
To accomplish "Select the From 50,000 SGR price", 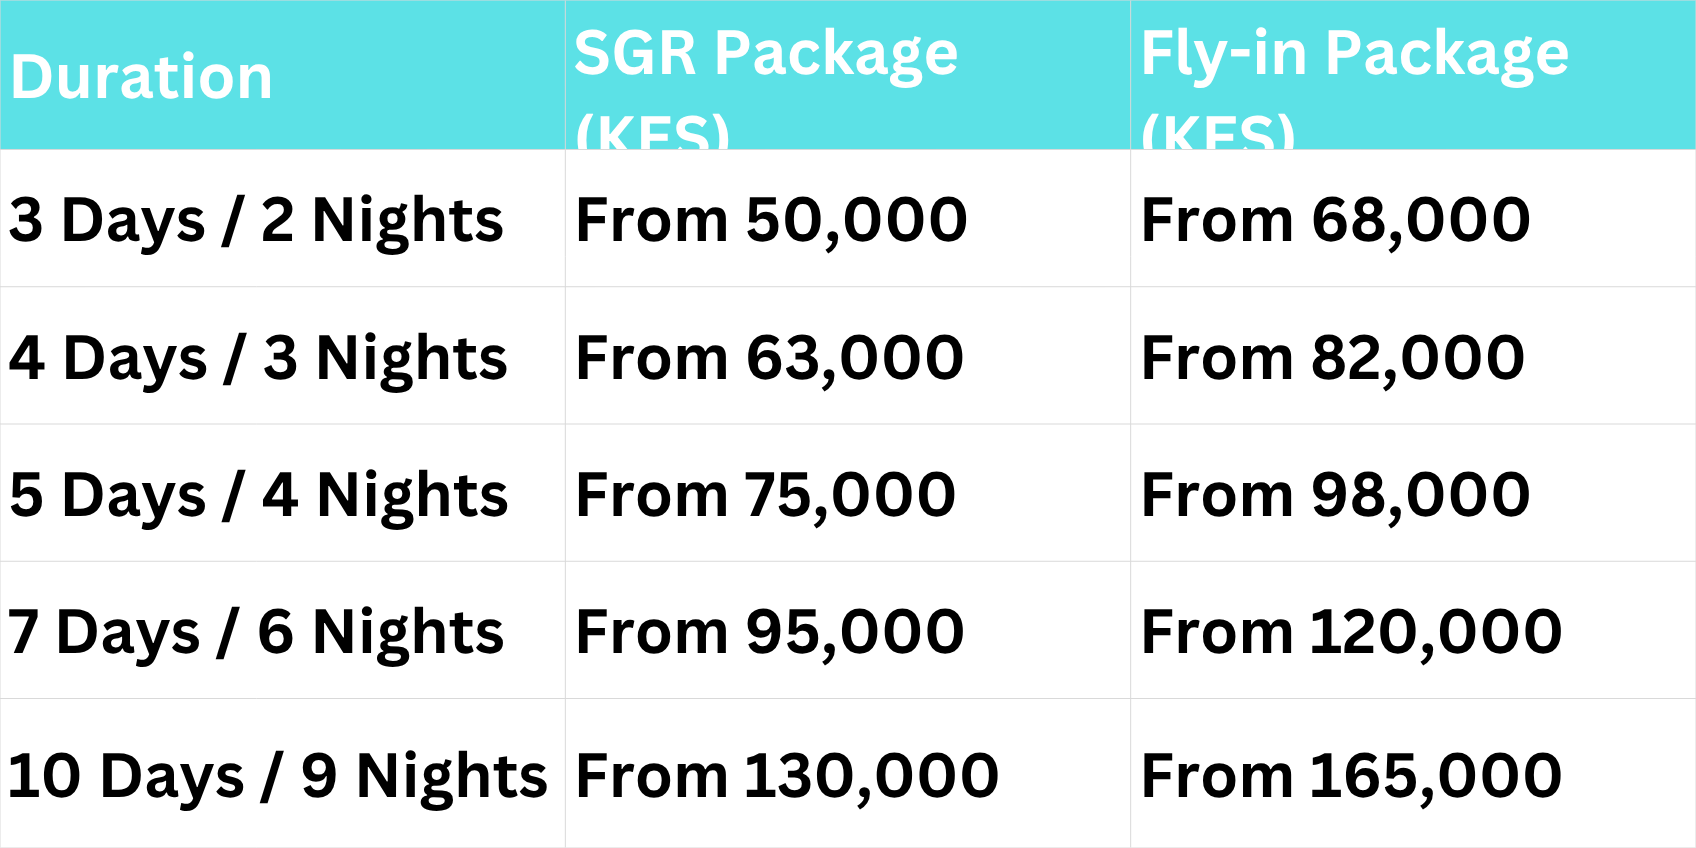I will tap(771, 220).
